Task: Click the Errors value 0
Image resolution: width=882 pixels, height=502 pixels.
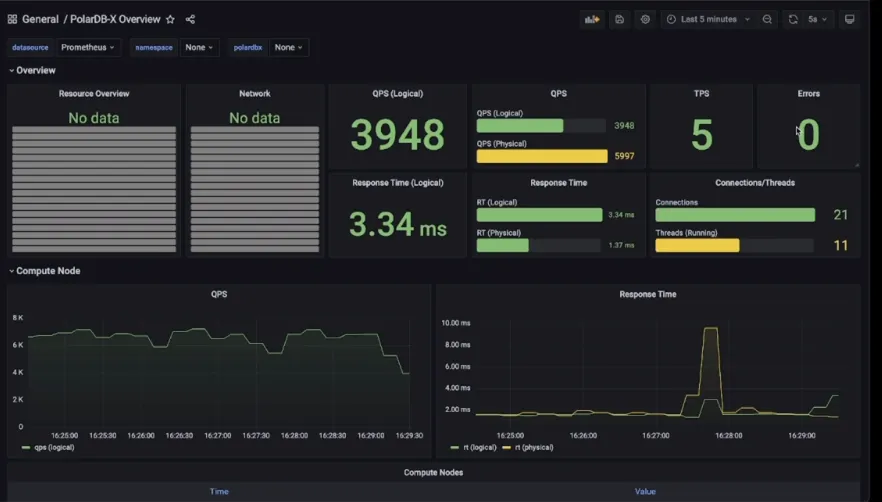Action: click(x=808, y=135)
